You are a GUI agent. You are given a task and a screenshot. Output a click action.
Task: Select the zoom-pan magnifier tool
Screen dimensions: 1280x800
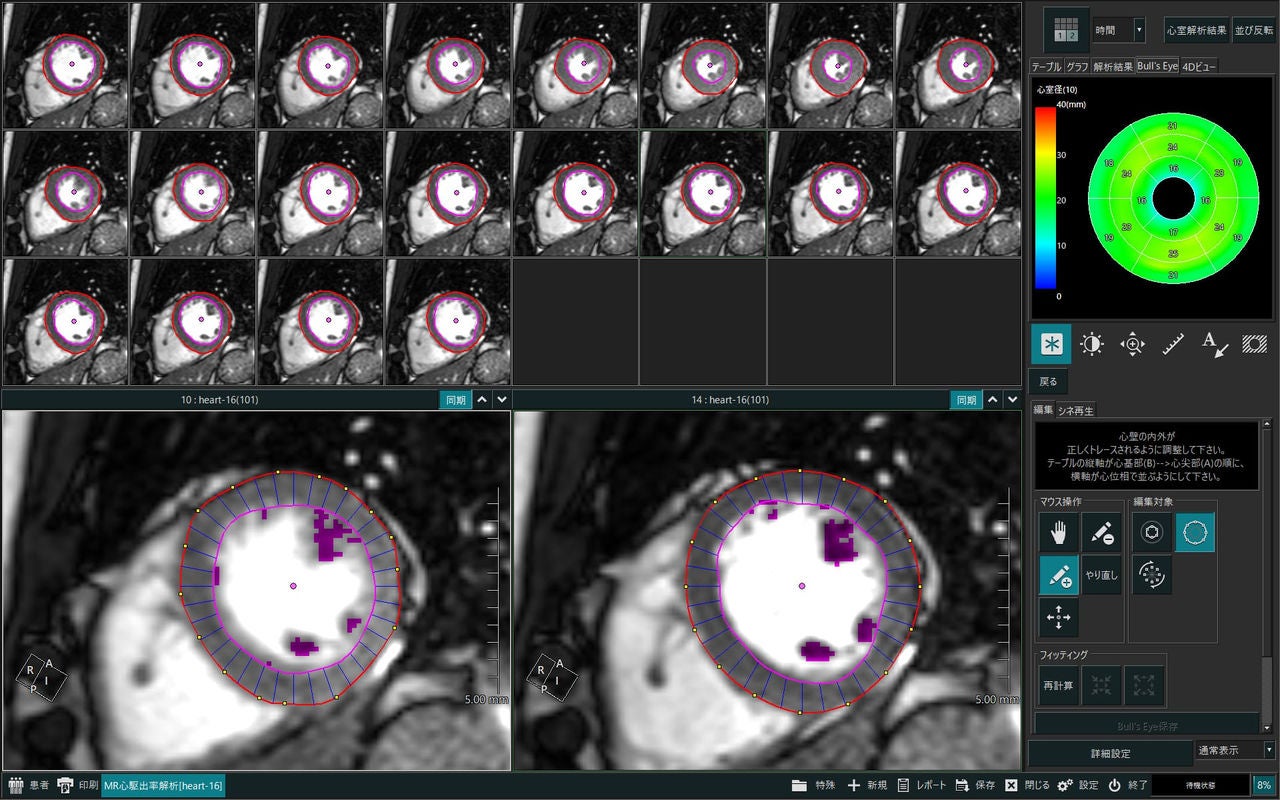point(1132,344)
